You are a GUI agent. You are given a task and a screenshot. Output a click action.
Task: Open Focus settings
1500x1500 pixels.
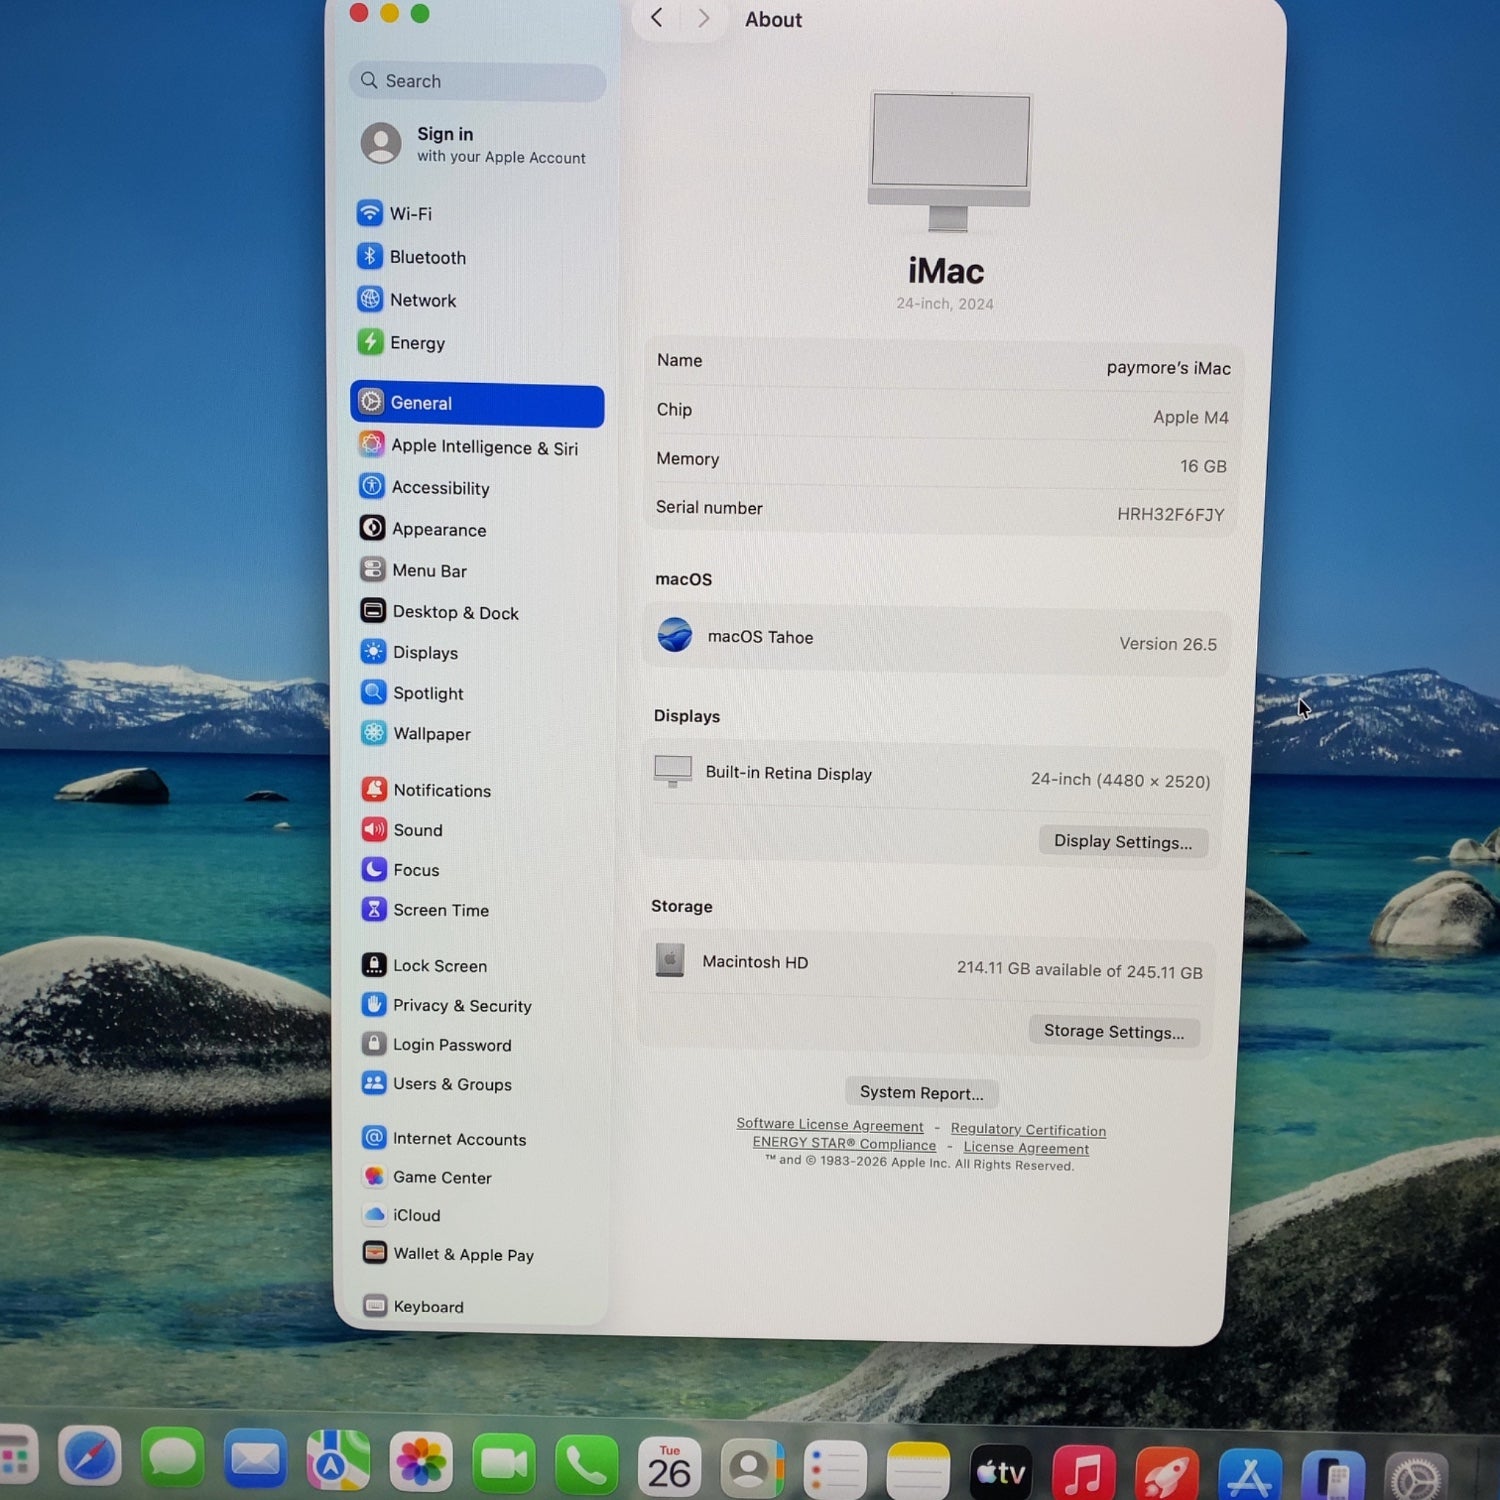coord(401,870)
